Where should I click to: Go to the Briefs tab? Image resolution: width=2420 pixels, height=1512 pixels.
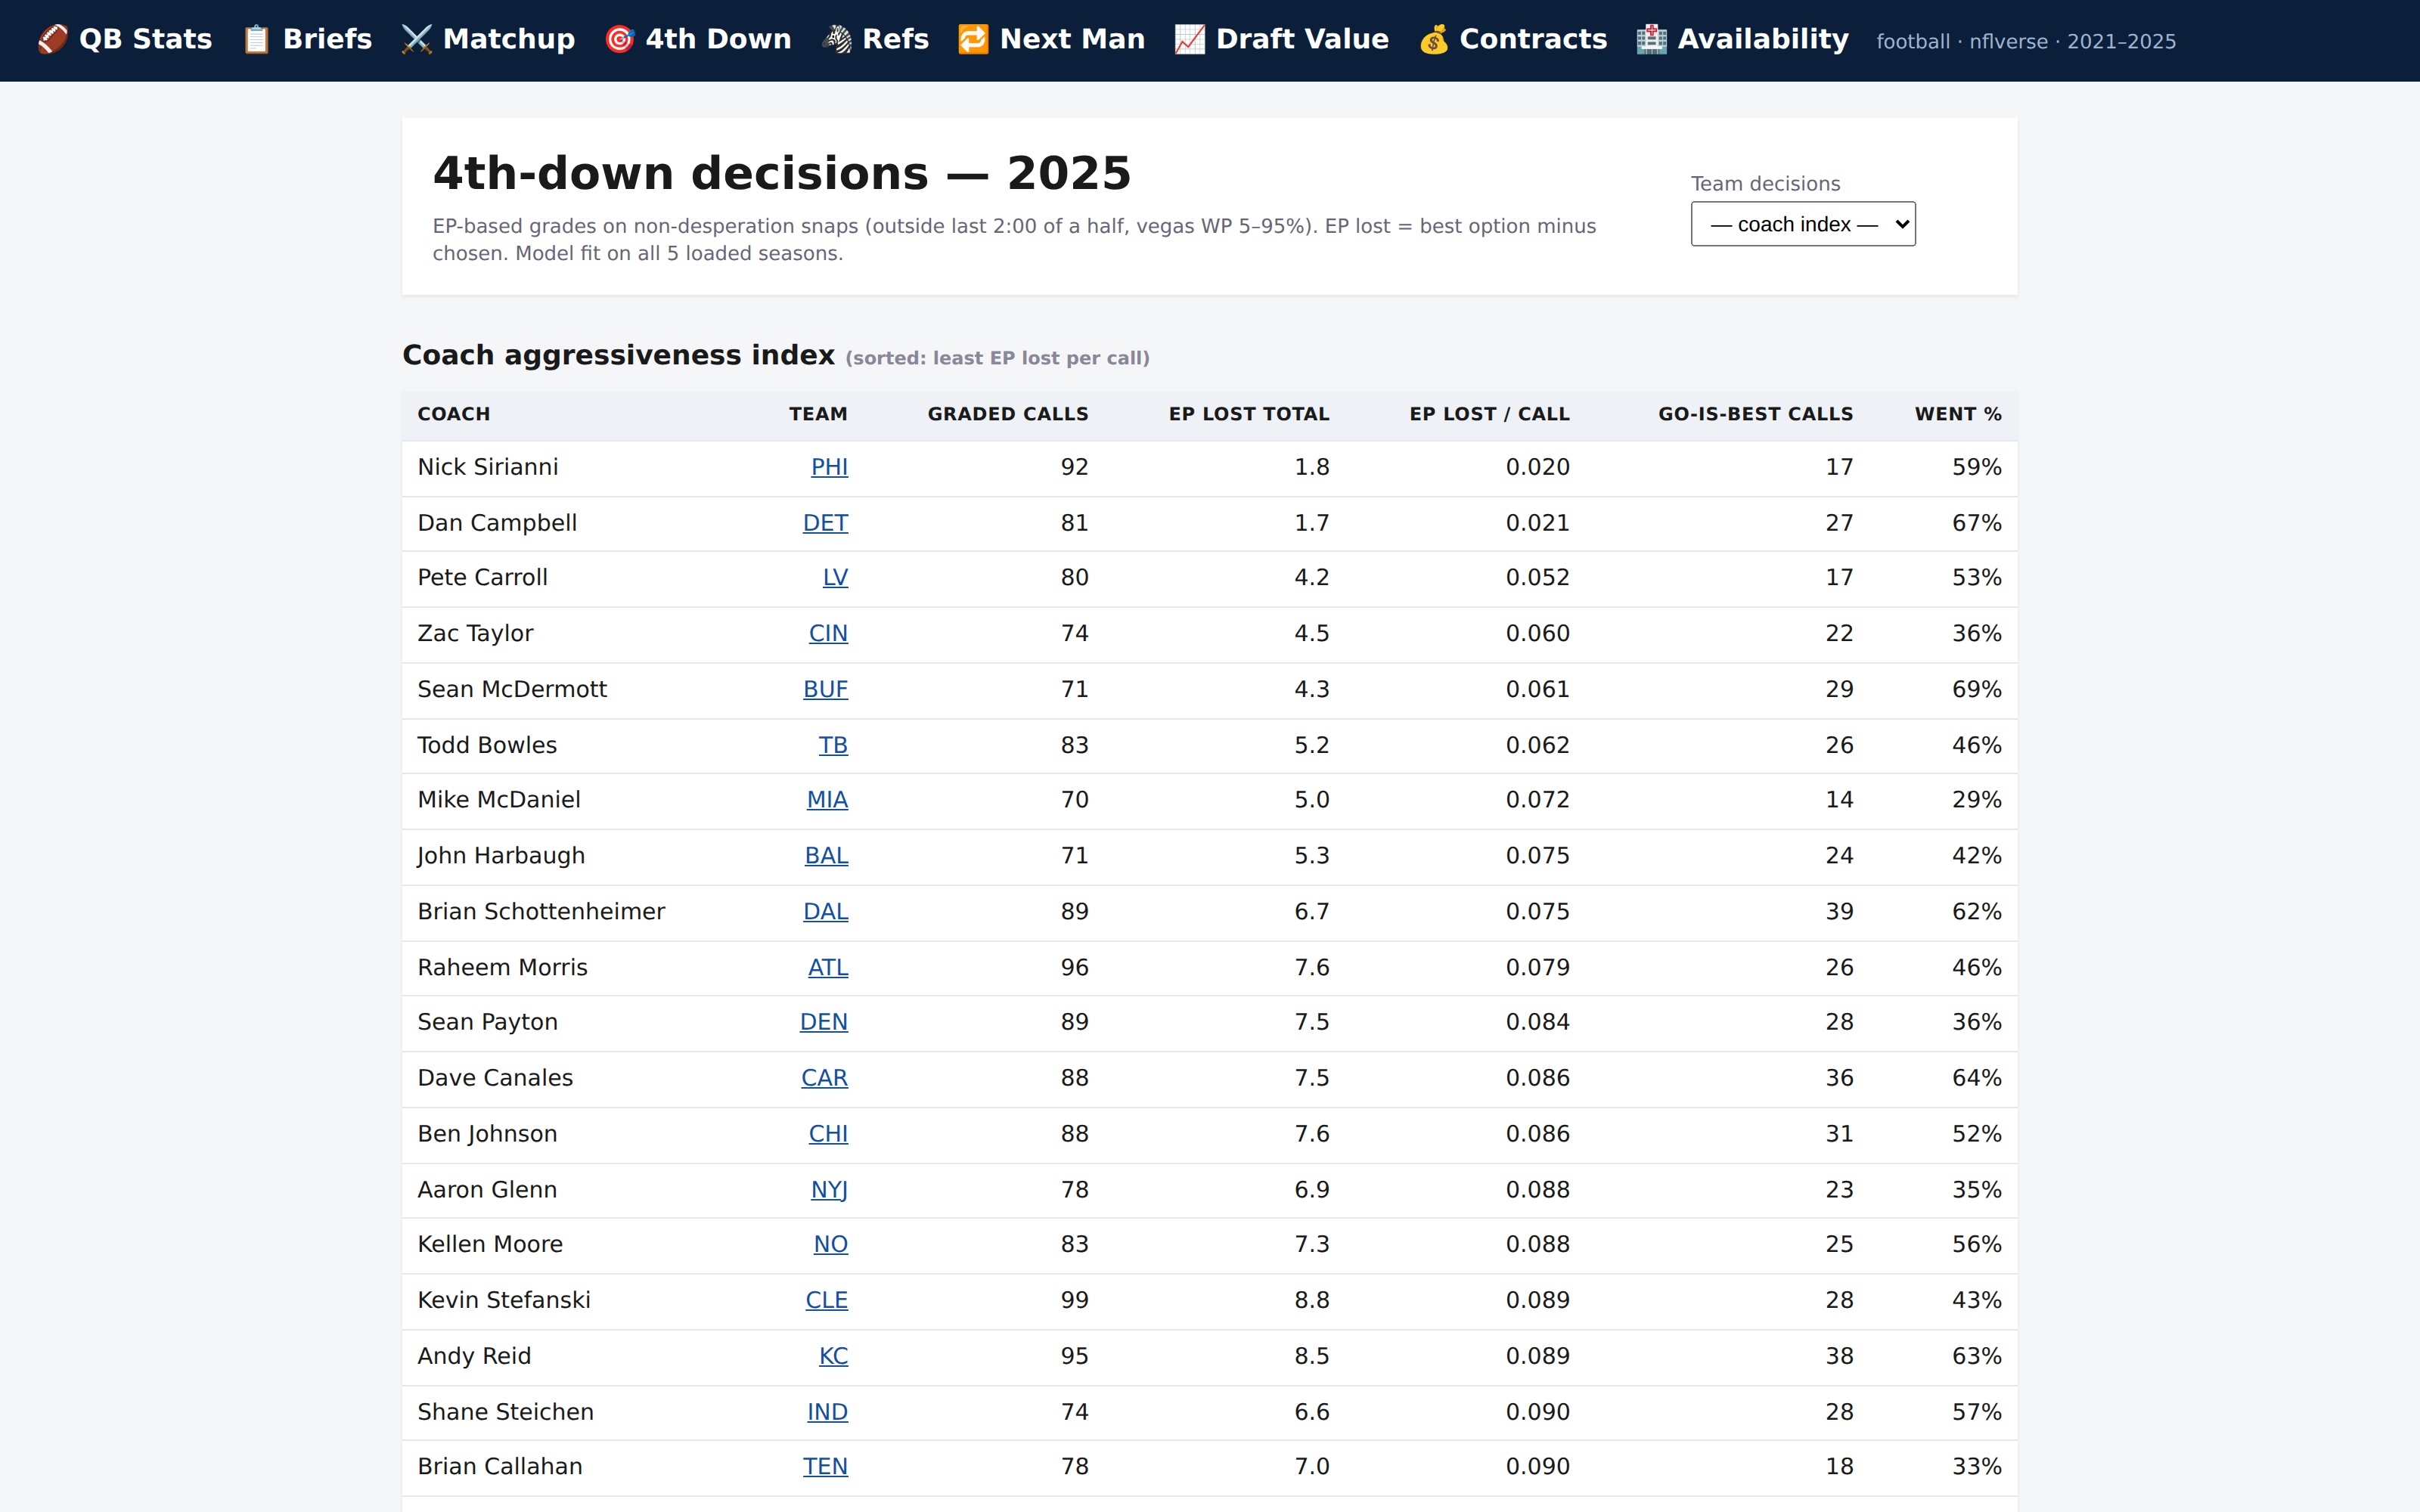pos(307,40)
